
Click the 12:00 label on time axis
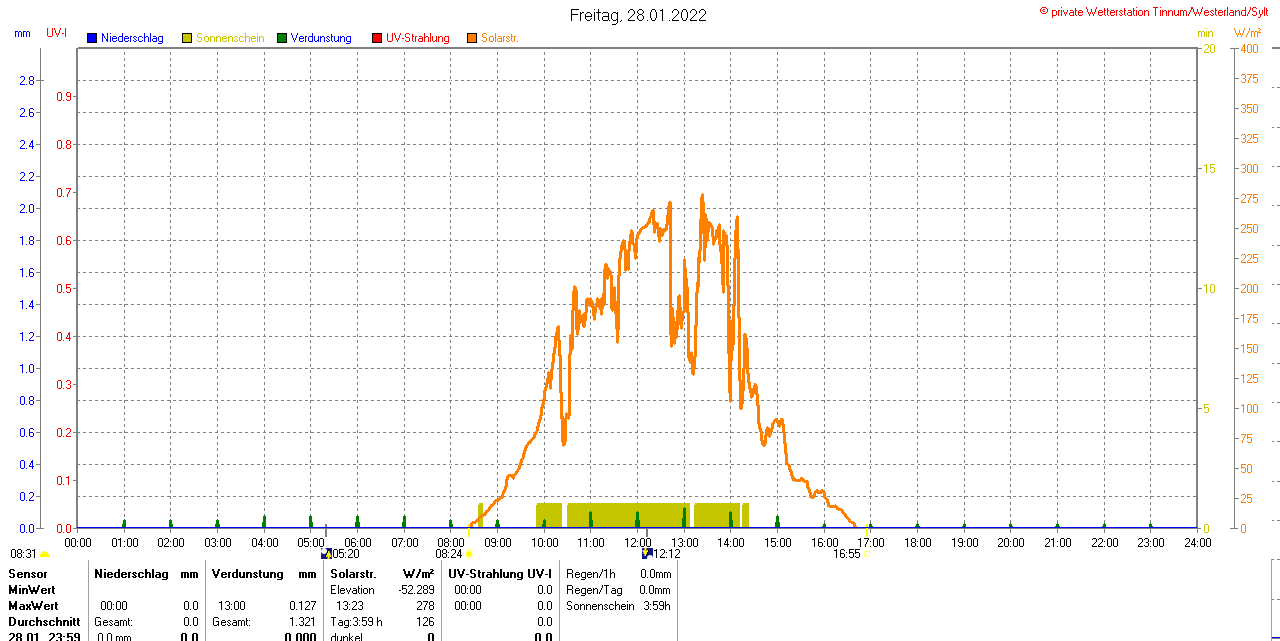point(638,542)
